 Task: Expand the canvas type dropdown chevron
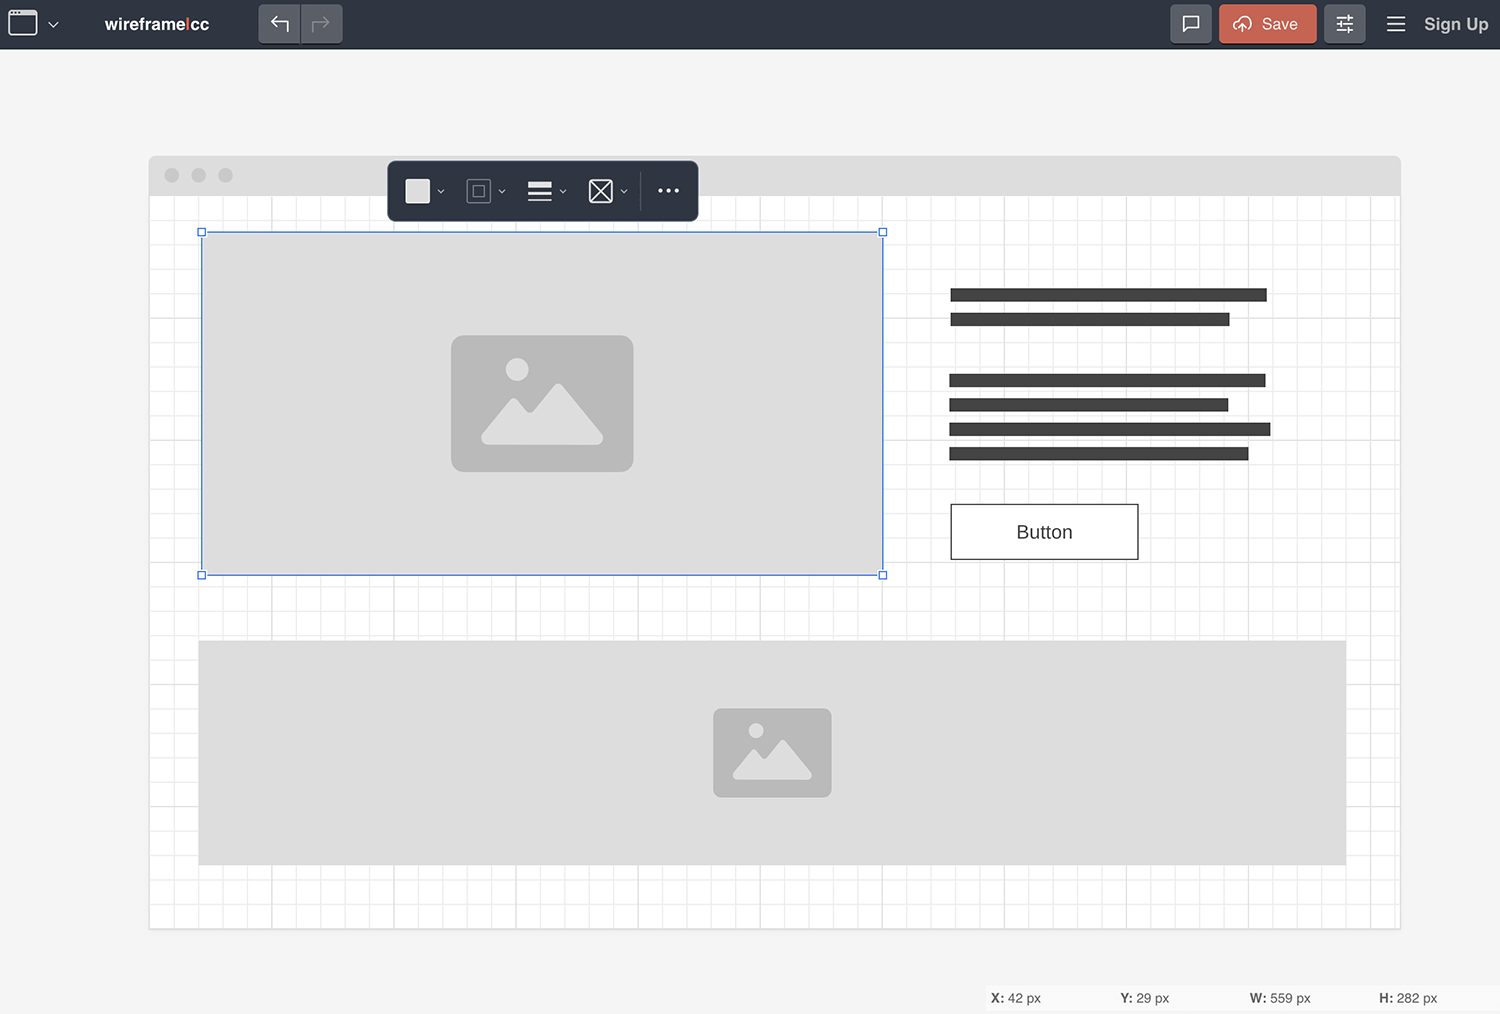(53, 24)
